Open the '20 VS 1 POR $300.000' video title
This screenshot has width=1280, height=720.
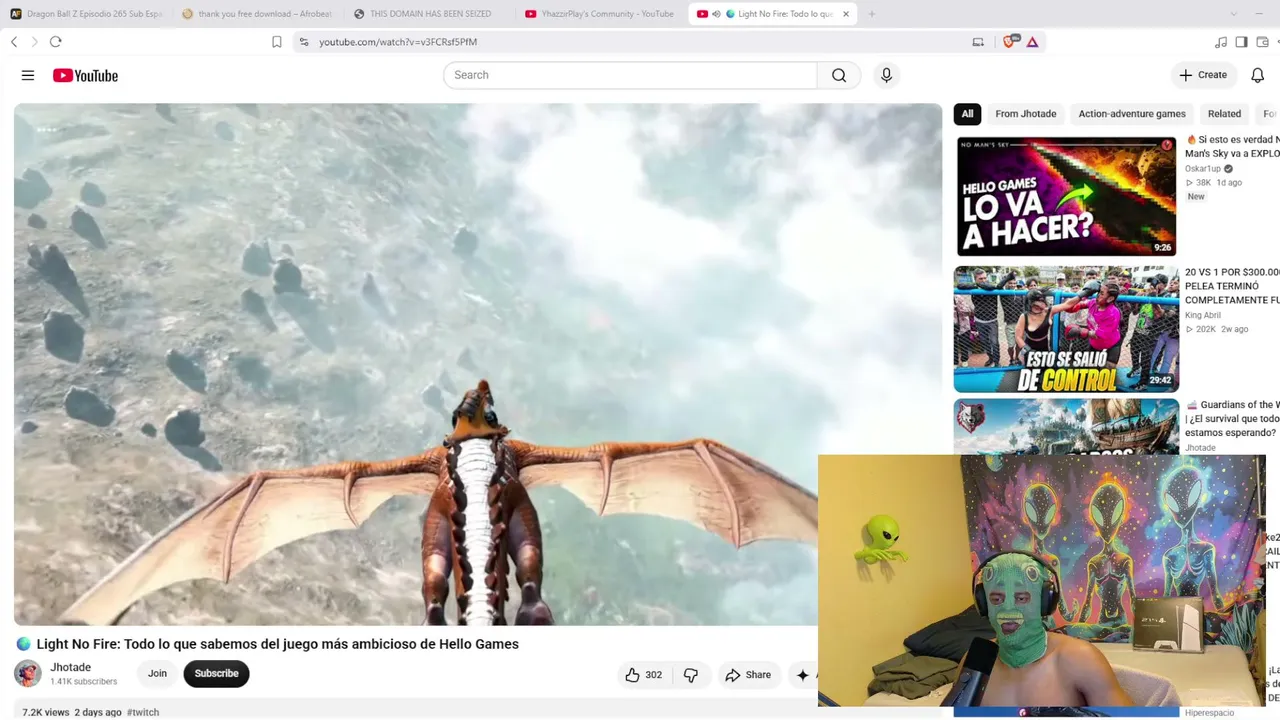point(1232,286)
